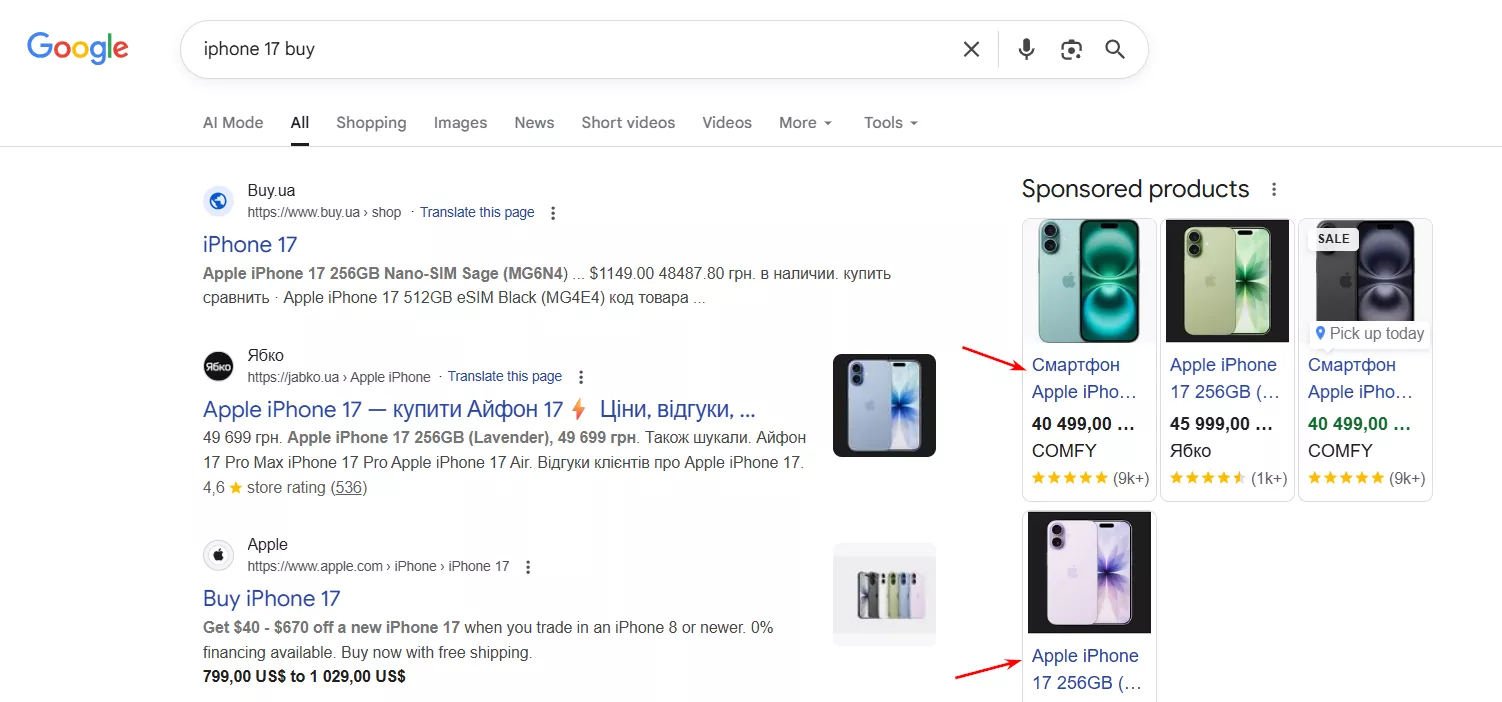The height and width of the screenshot is (702, 1502).
Task: Open the green iPhone Ябко product thumbnail
Action: tap(1227, 281)
